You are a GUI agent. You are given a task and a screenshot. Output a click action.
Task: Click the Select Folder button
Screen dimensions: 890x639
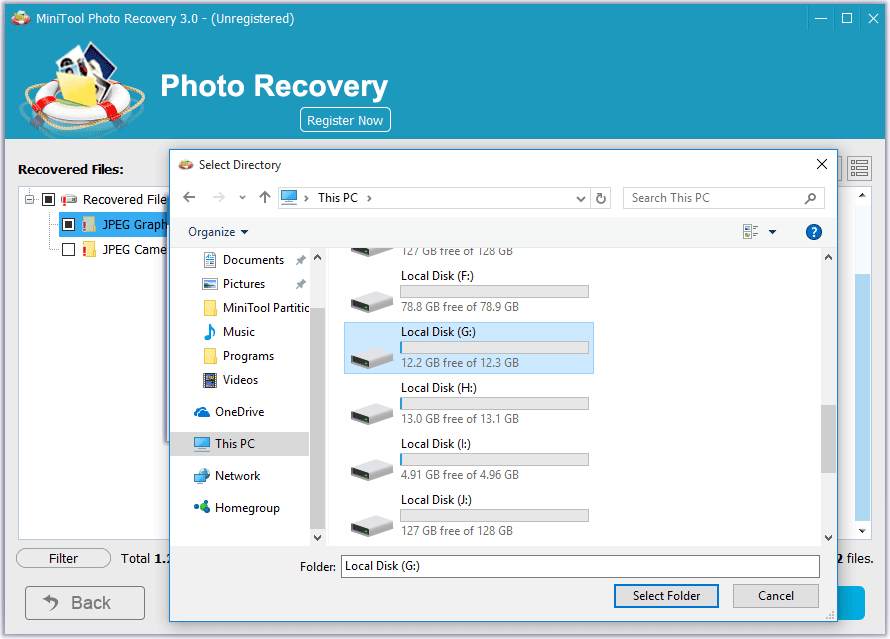[x=666, y=596]
